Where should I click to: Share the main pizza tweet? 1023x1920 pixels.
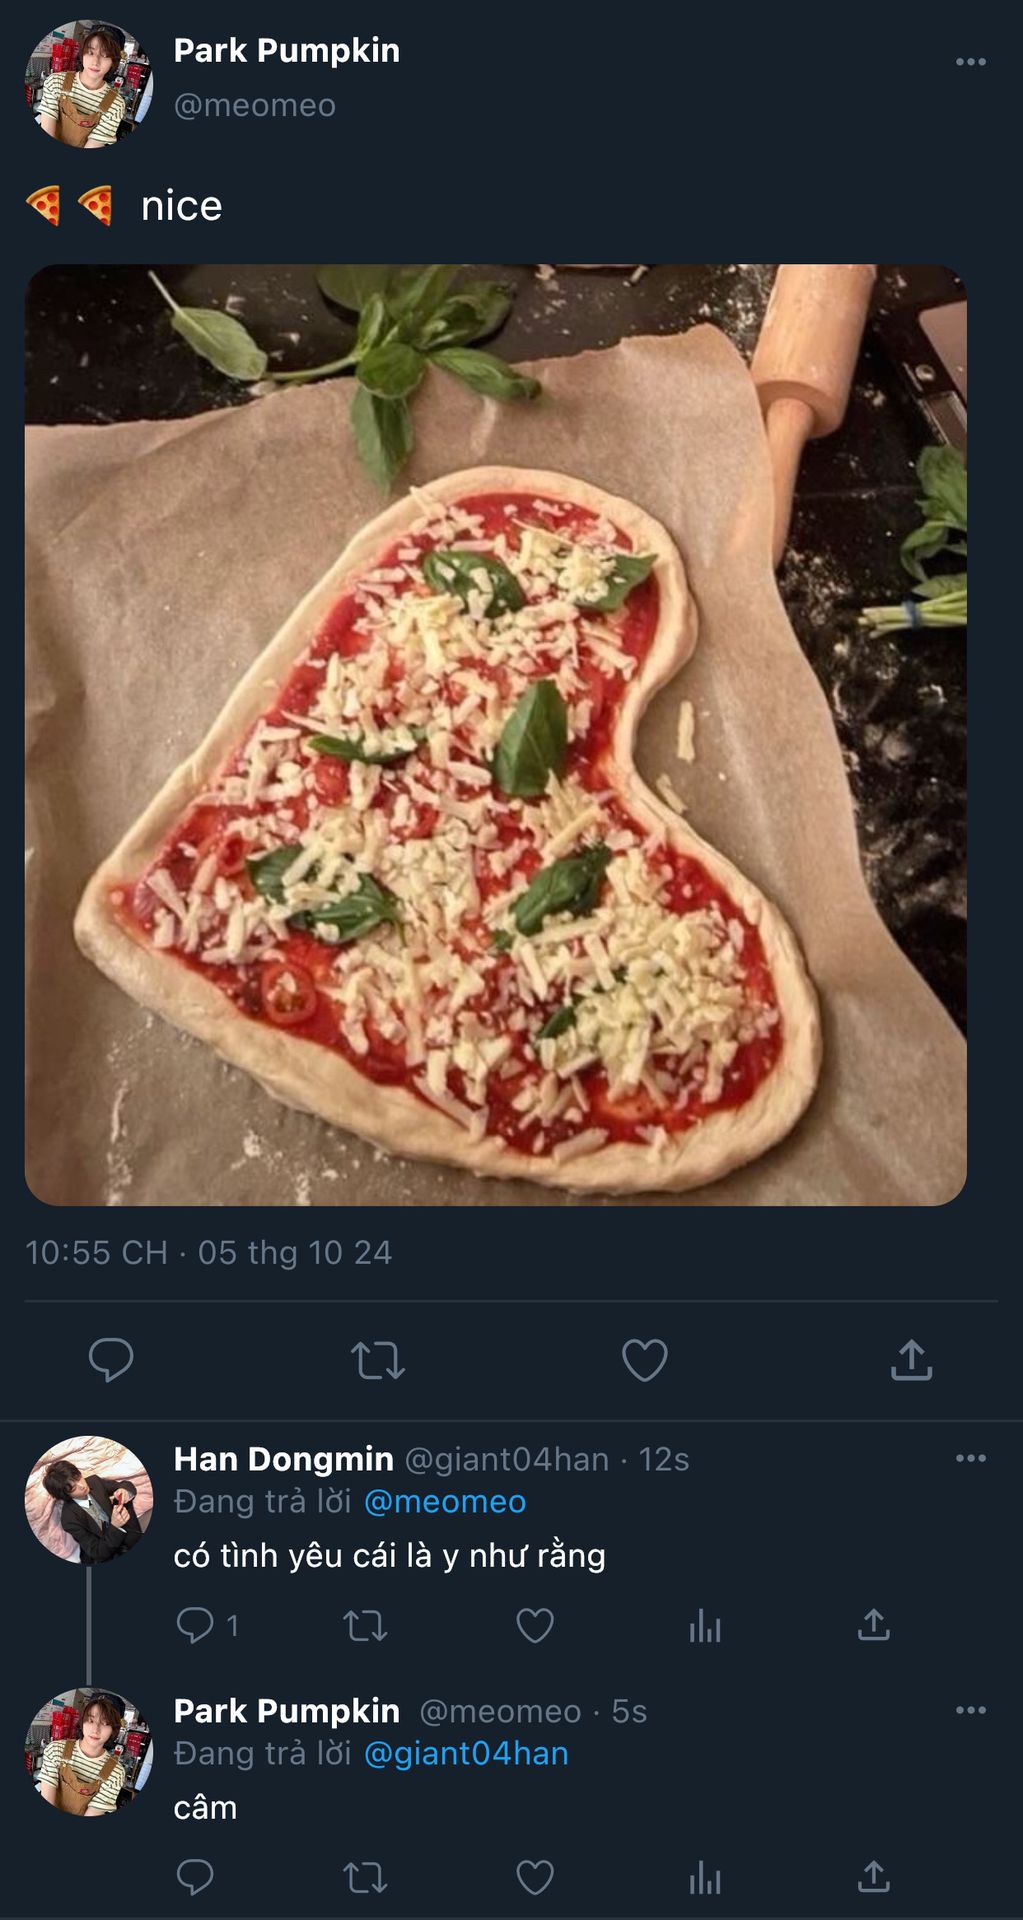click(x=911, y=1360)
